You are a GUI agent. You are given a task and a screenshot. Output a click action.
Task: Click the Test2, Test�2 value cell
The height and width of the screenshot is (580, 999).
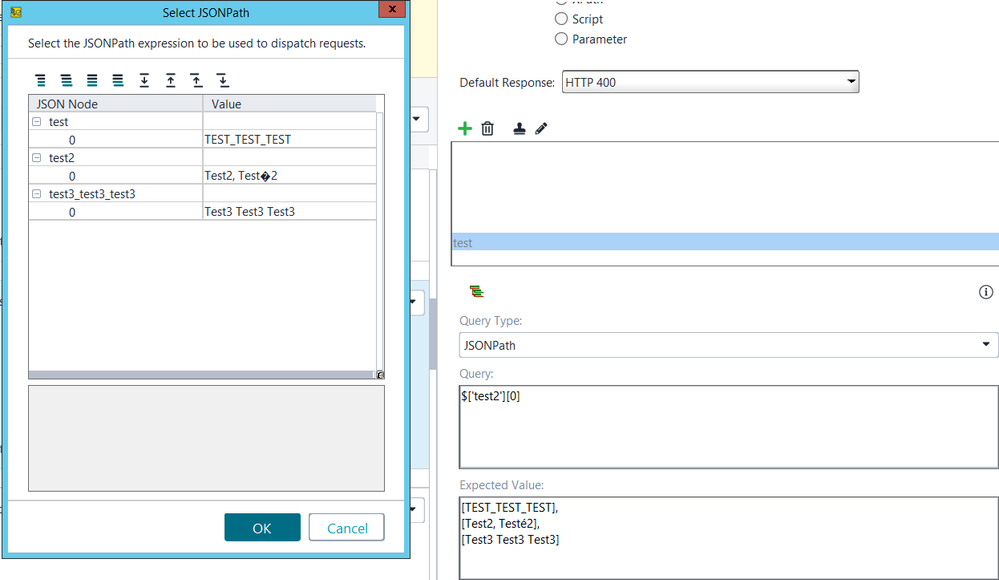[x=289, y=176]
